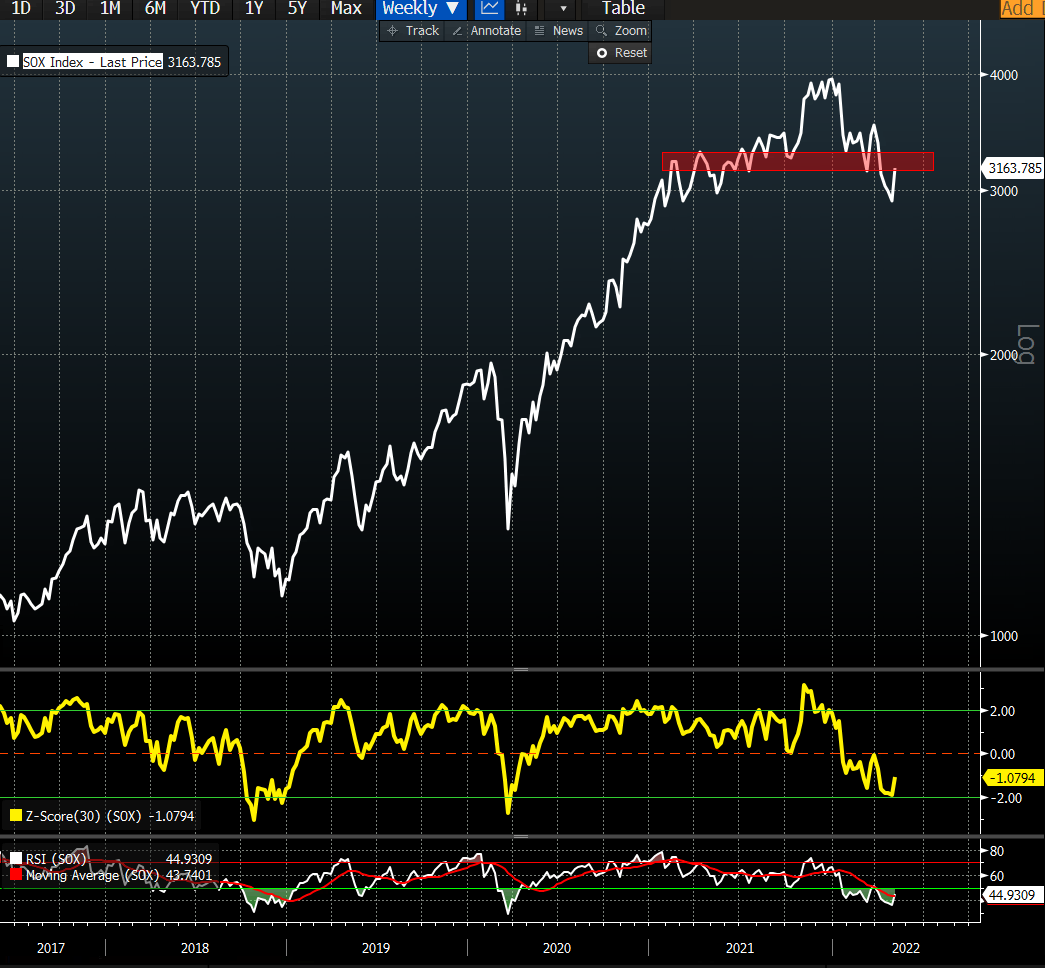Set the range to 1M
The image size is (1045, 968).
click(x=110, y=9)
